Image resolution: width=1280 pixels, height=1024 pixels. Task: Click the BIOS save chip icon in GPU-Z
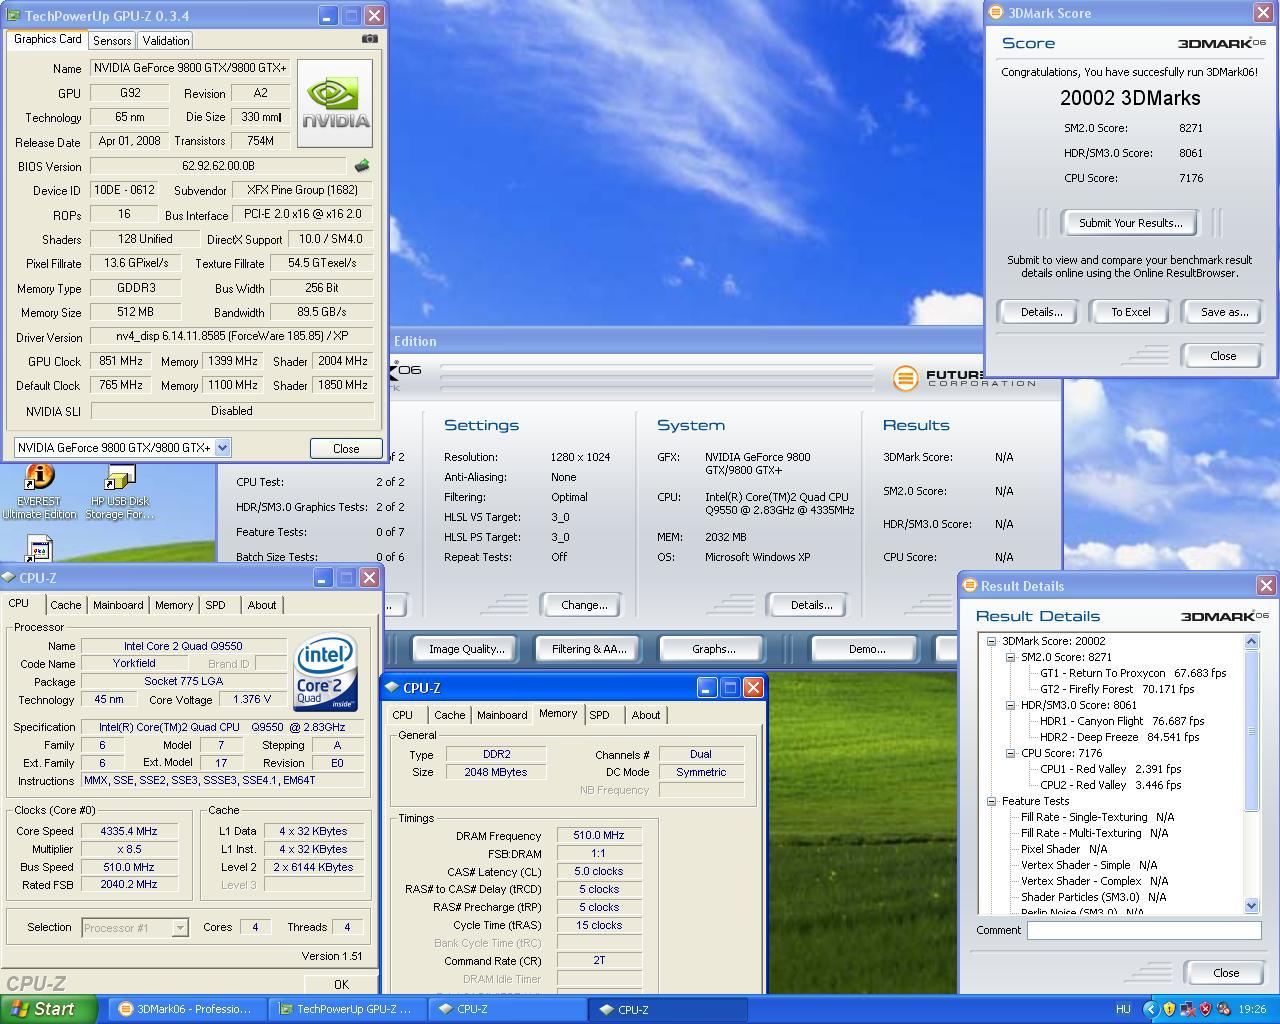361,166
